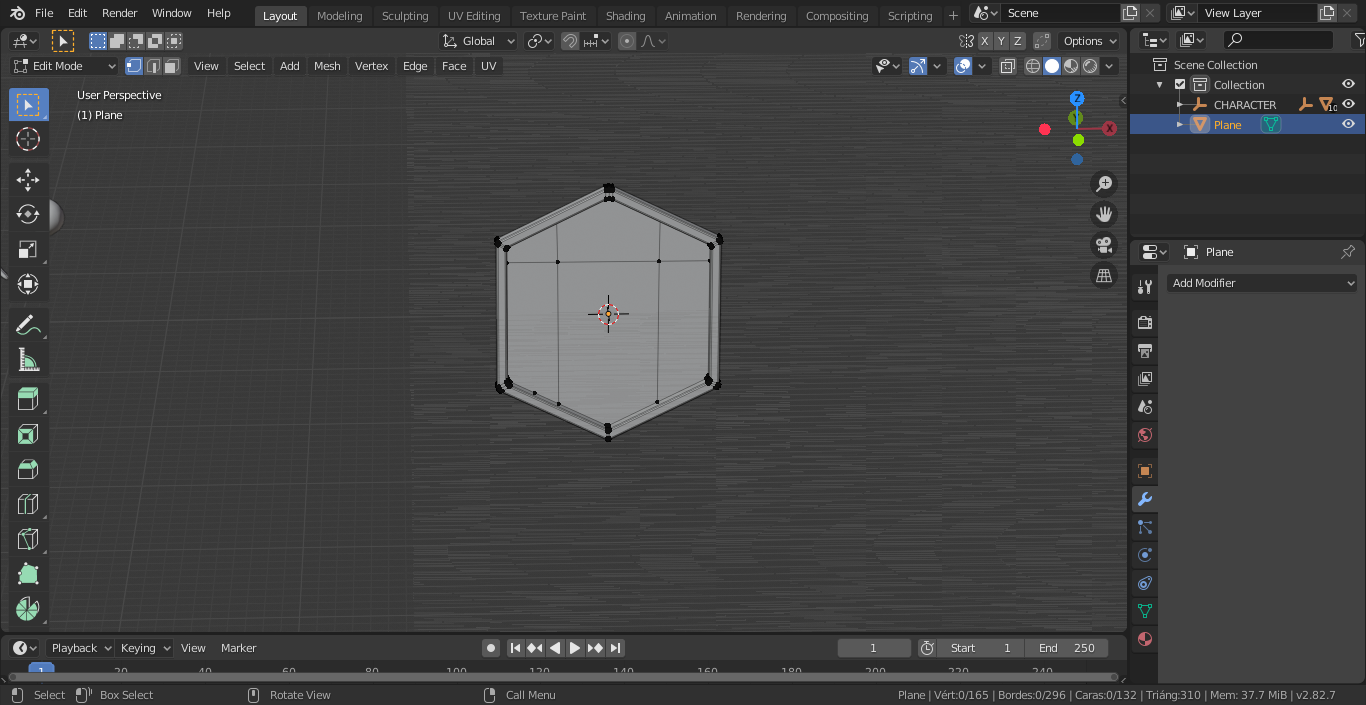The height and width of the screenshot is (705, 1366).
Task: Open the Modifiers wrench properties tab
Action: (1145, 499)
